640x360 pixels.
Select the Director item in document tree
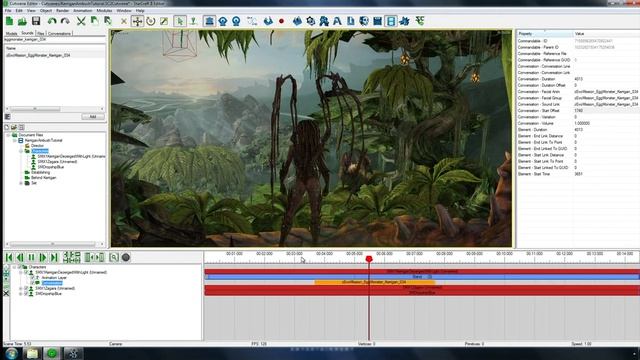click(37, 145)
